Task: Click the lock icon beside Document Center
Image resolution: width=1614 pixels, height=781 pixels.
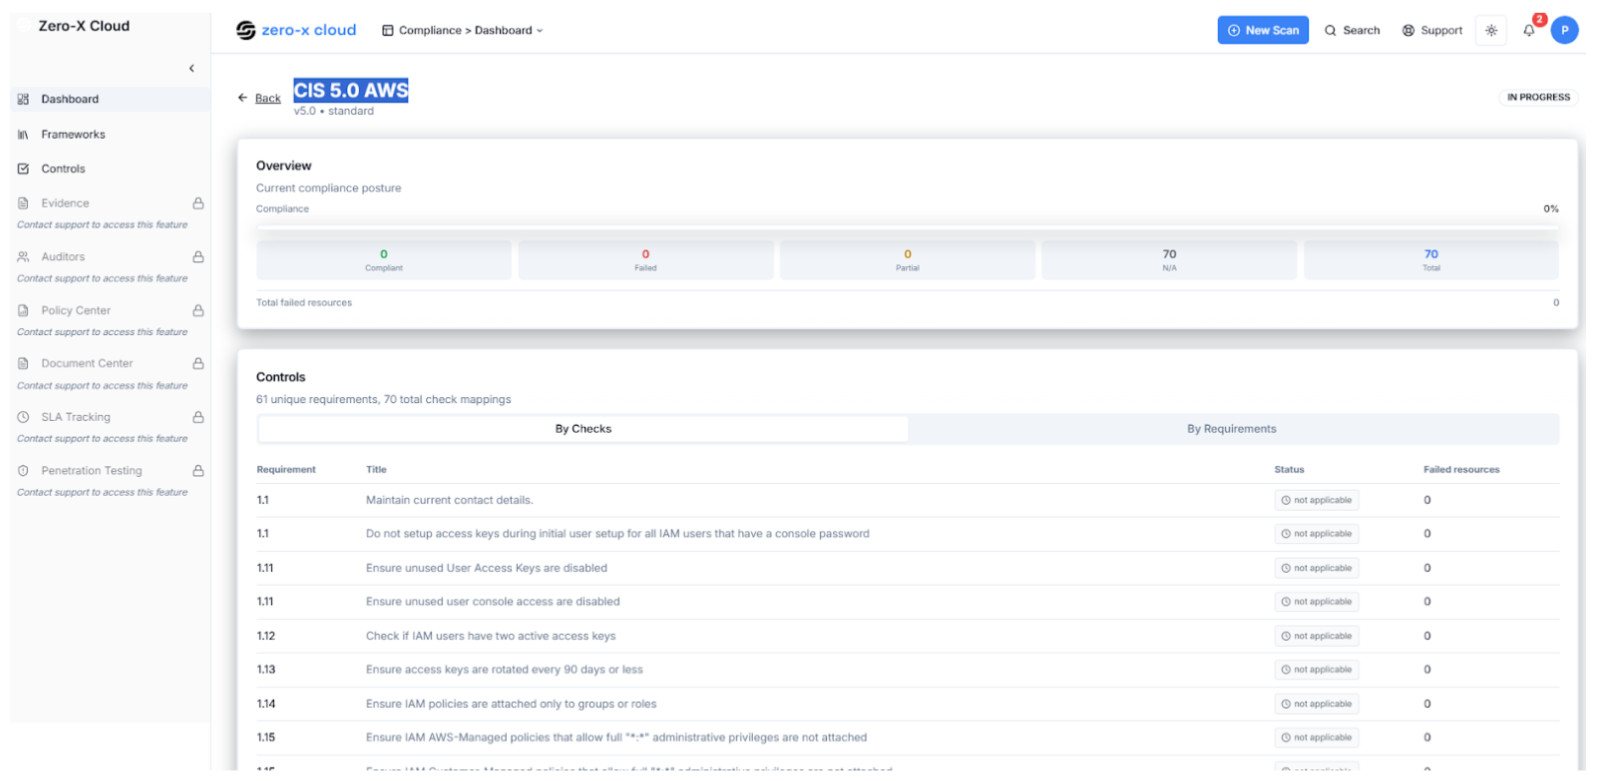Action: [x=198, y=363]
